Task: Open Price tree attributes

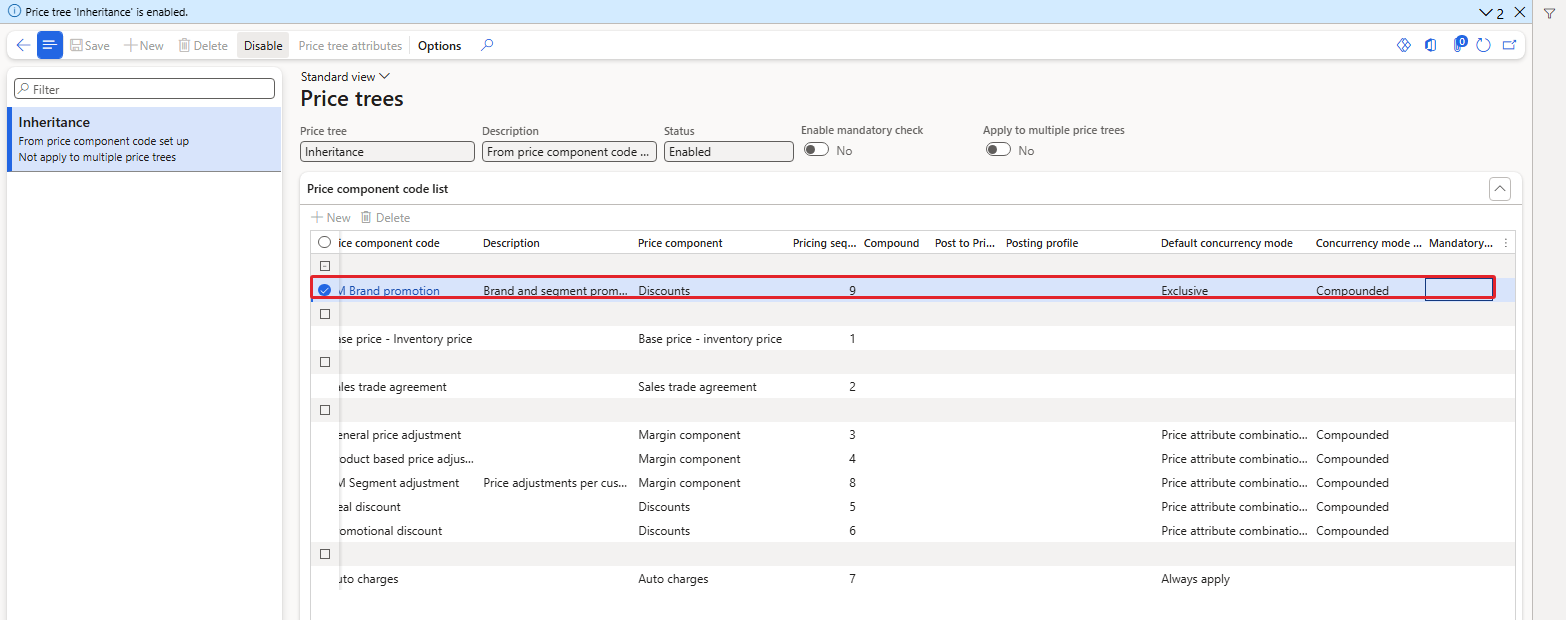Action: [x=350, y=46]
